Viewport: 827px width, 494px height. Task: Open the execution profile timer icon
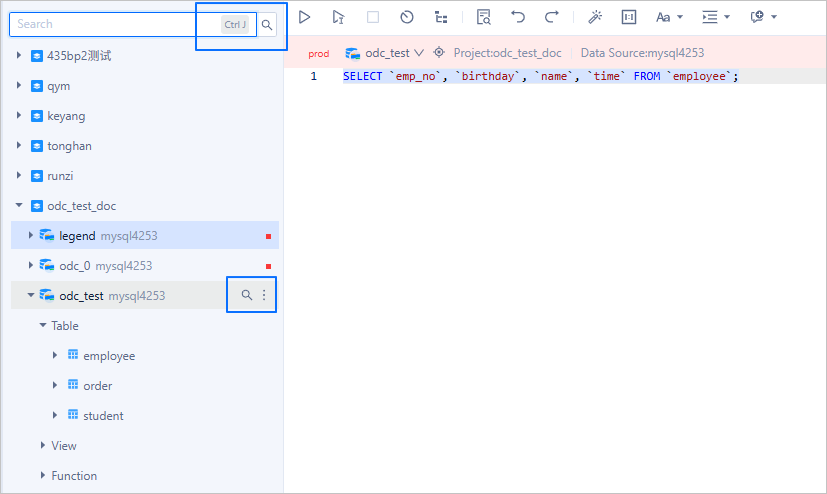(407, 17)
